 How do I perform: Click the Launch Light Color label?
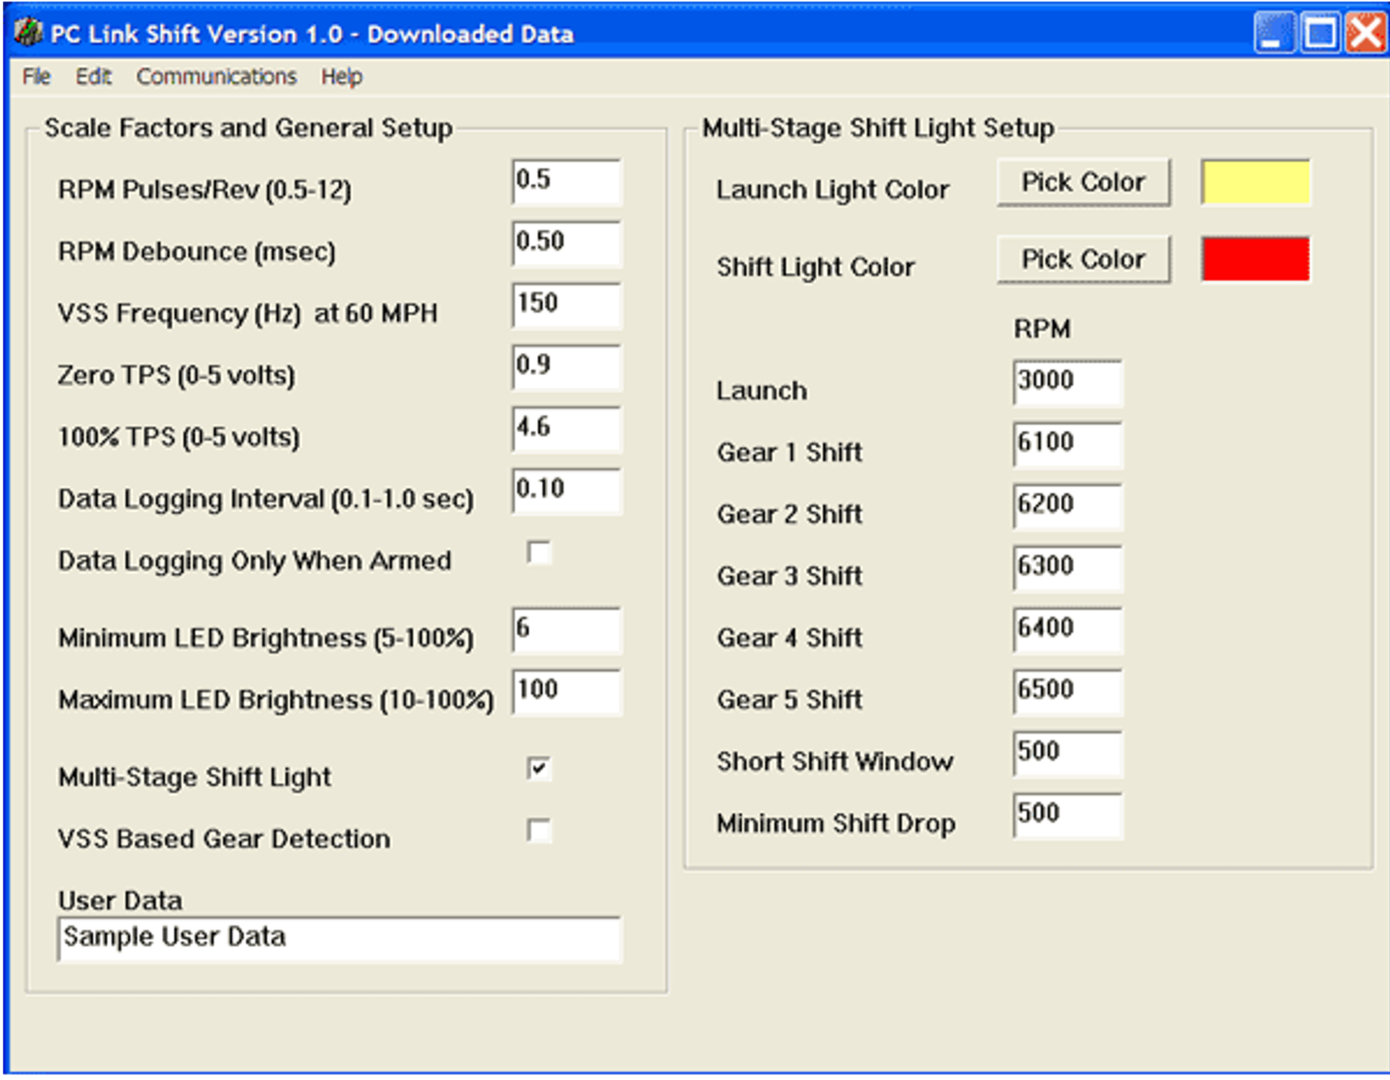tap(832, 190)
